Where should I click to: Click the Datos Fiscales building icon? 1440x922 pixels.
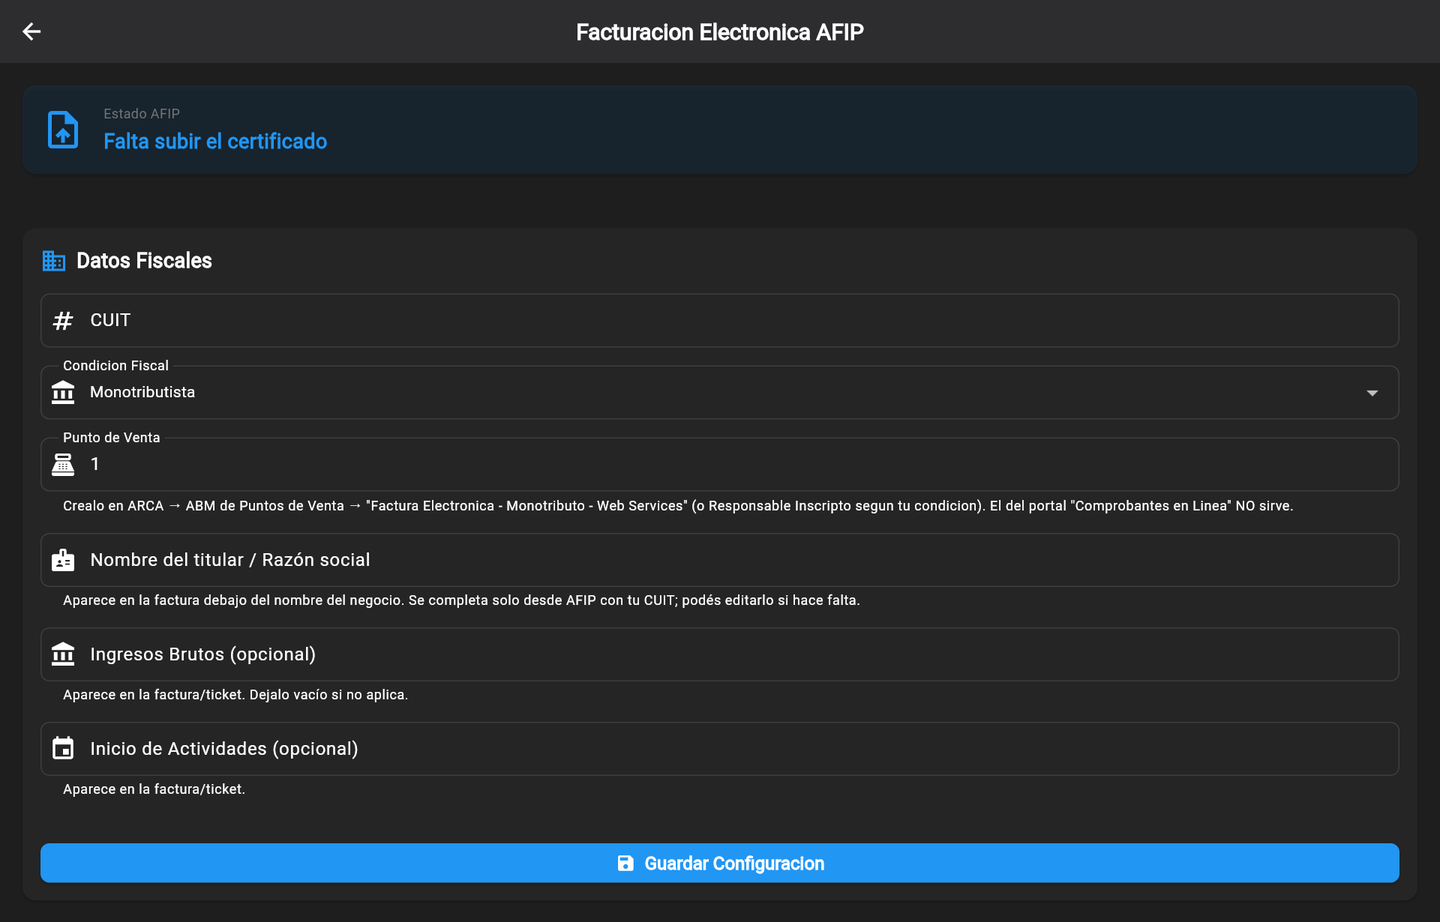tap(54, 261)
